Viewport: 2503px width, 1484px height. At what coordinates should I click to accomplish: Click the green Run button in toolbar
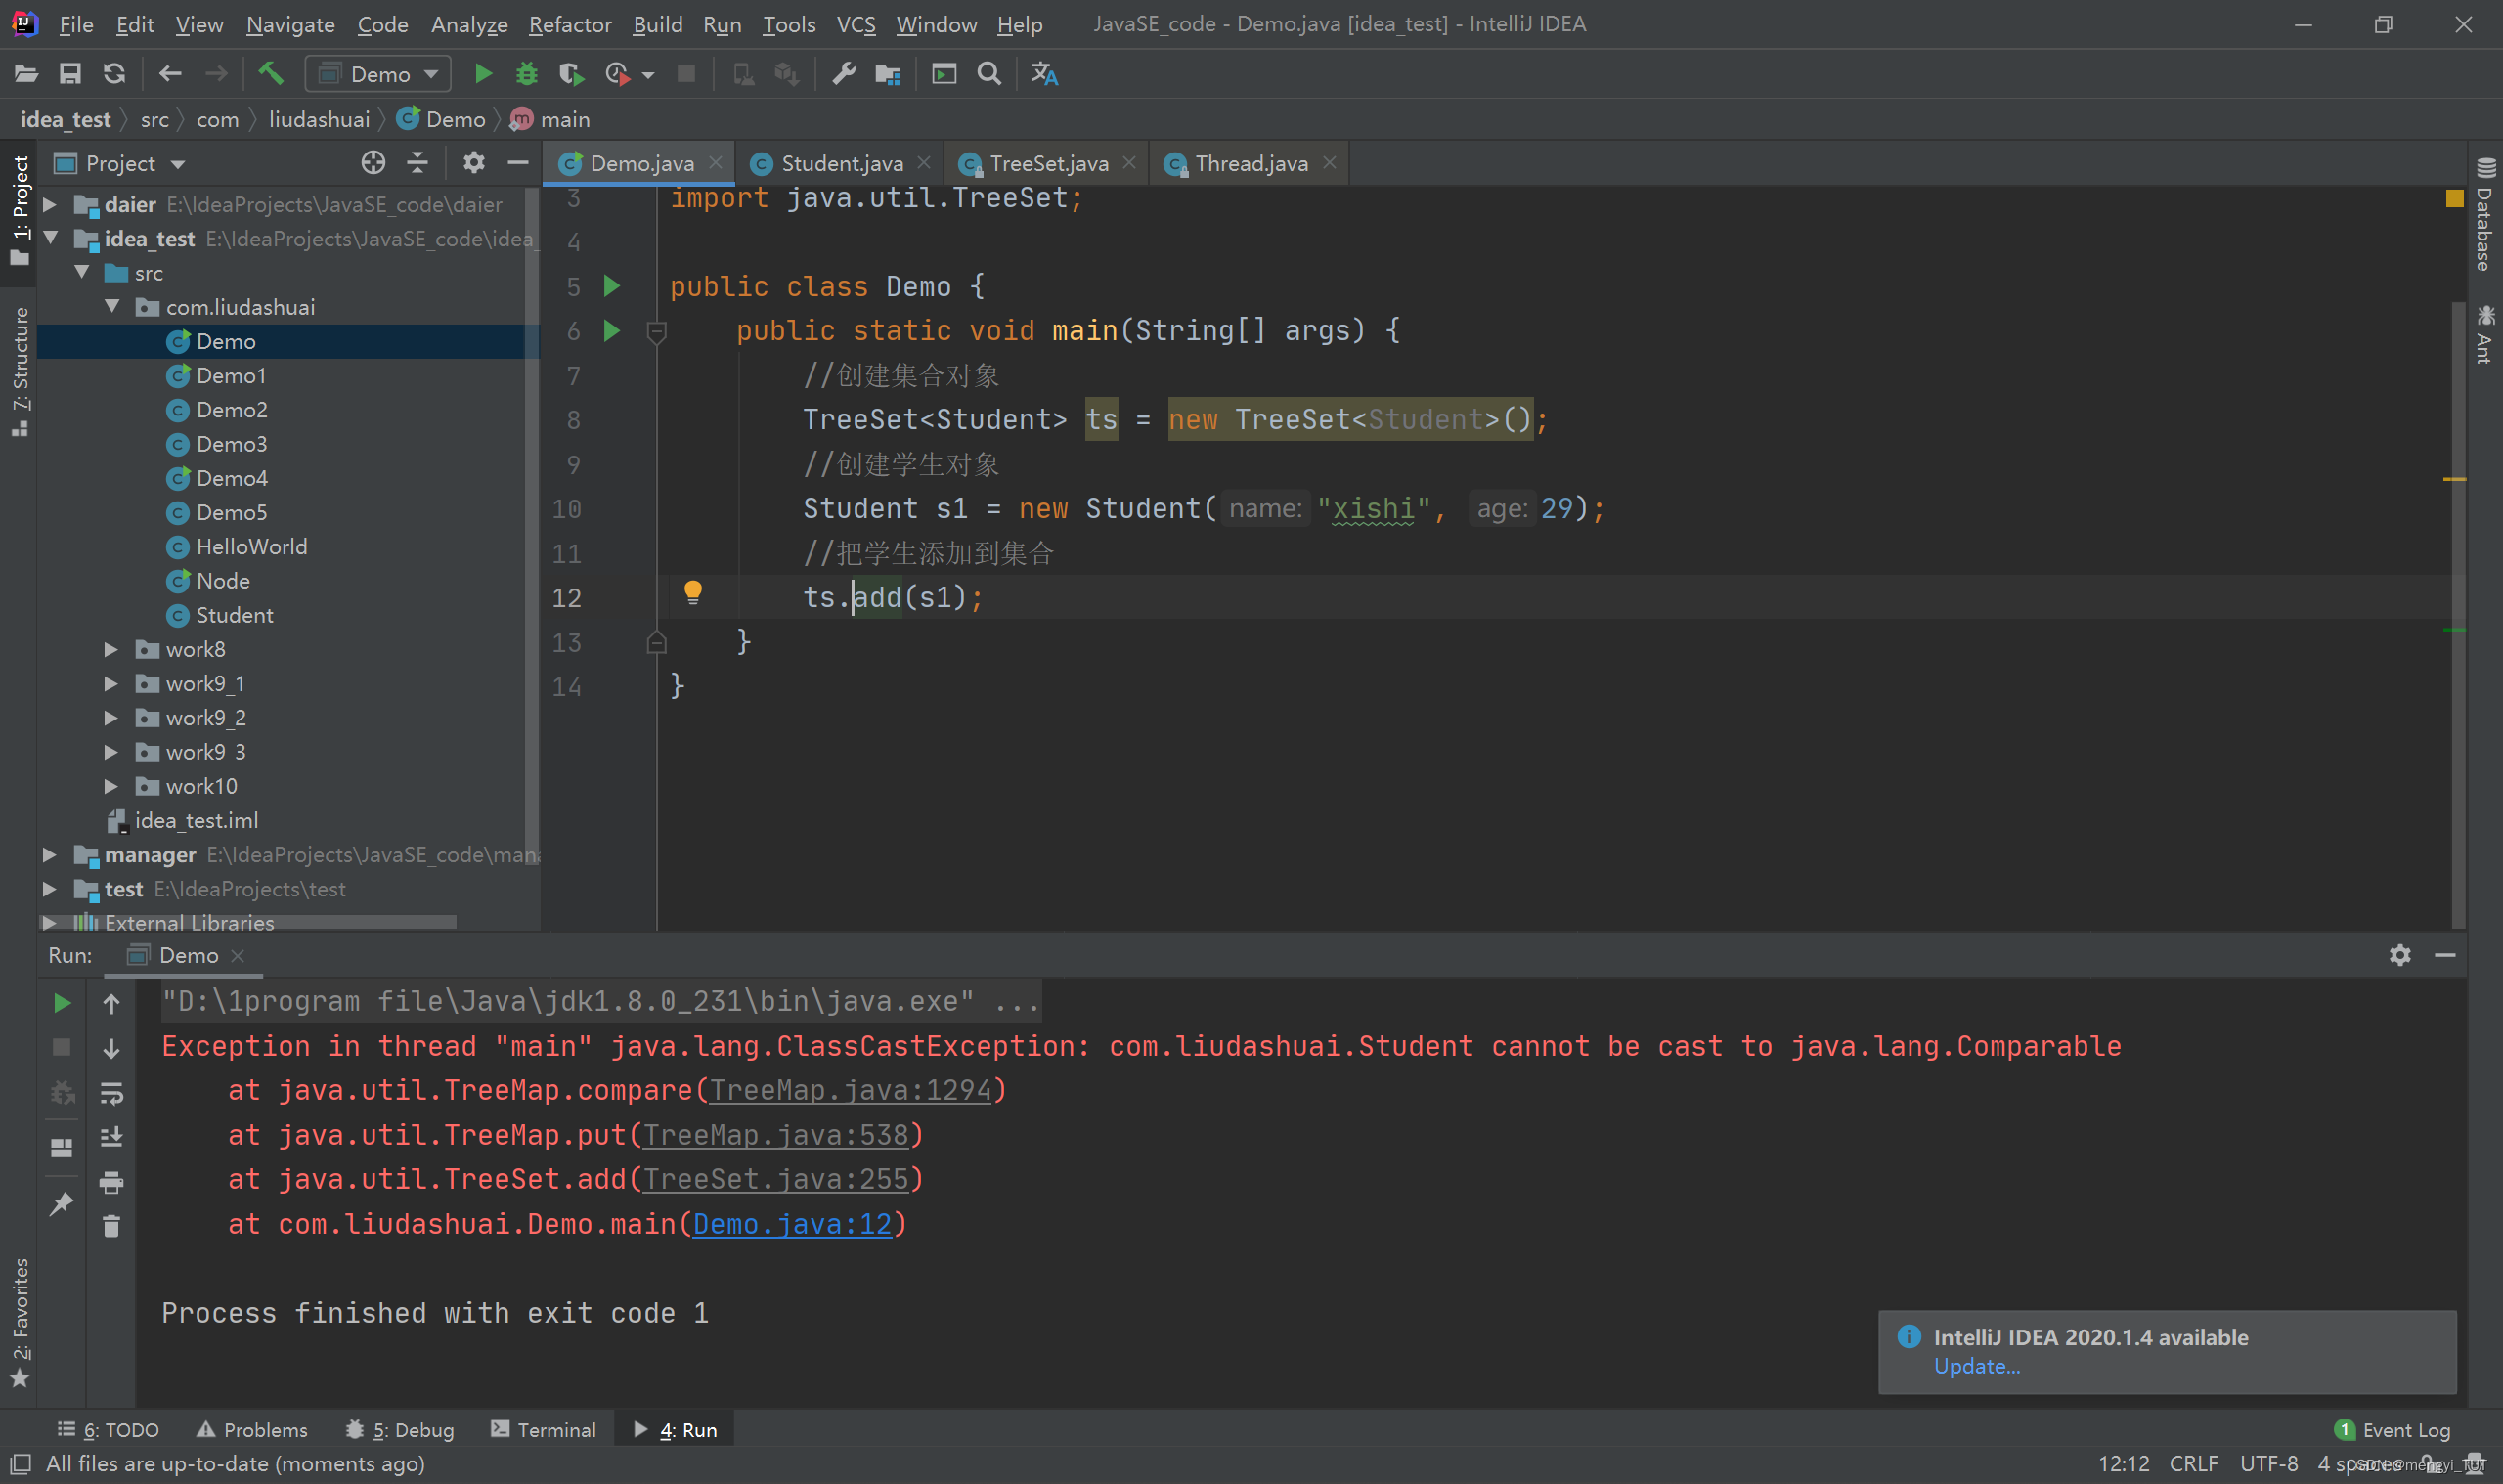(x=483, y=74)
